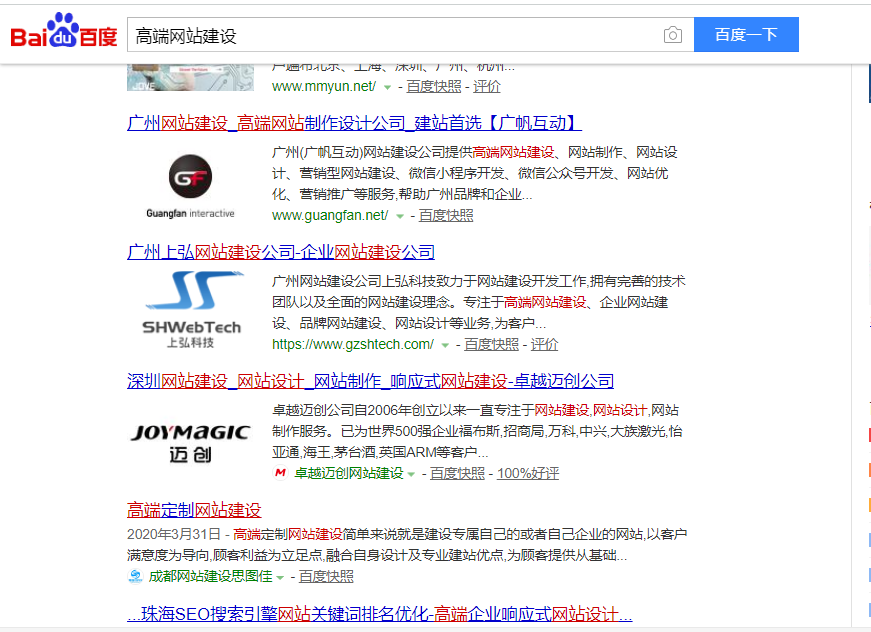Open camera image search icon
871x632 pixels.
pyautogui.click(x=673, y=35)
